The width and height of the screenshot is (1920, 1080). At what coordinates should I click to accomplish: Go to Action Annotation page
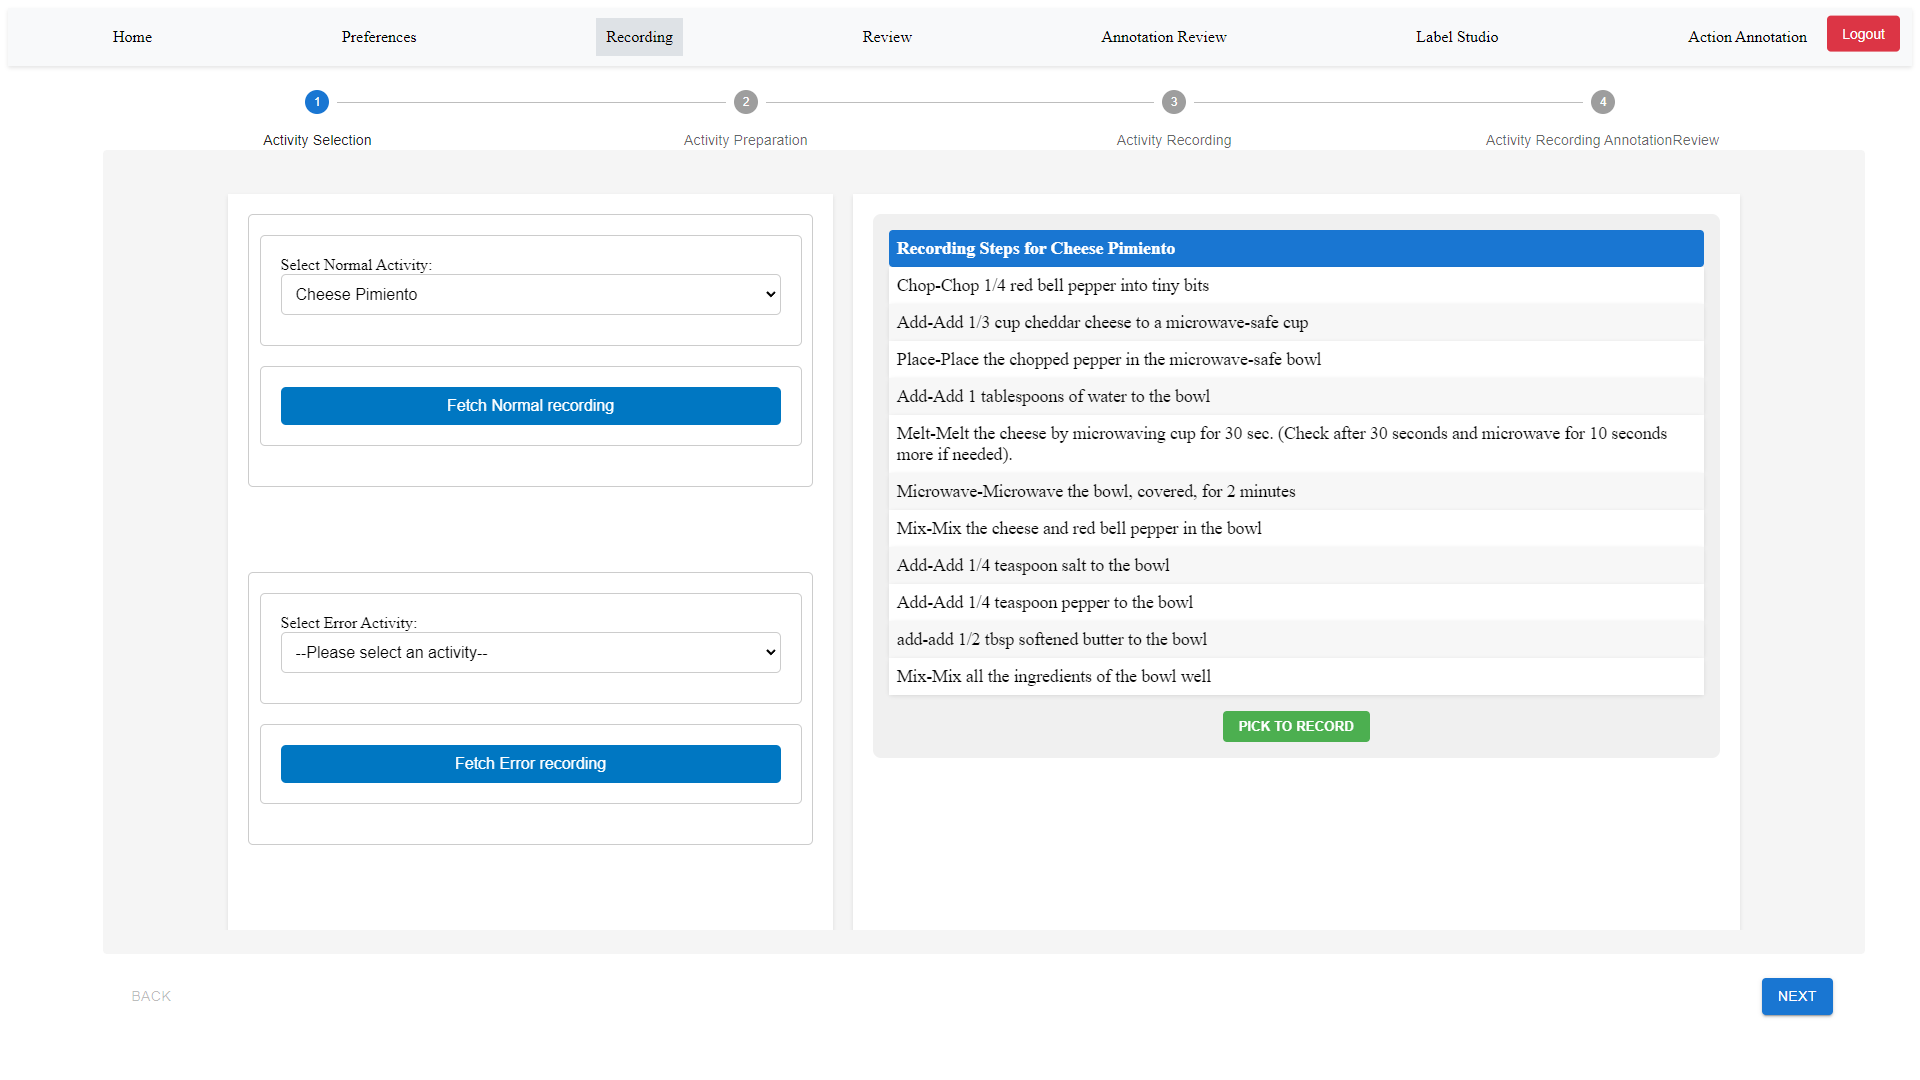[1746, 37]
